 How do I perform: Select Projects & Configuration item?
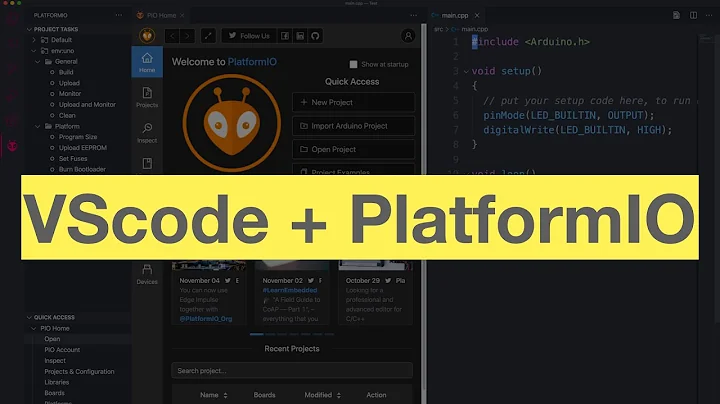[x=79, y=371]
